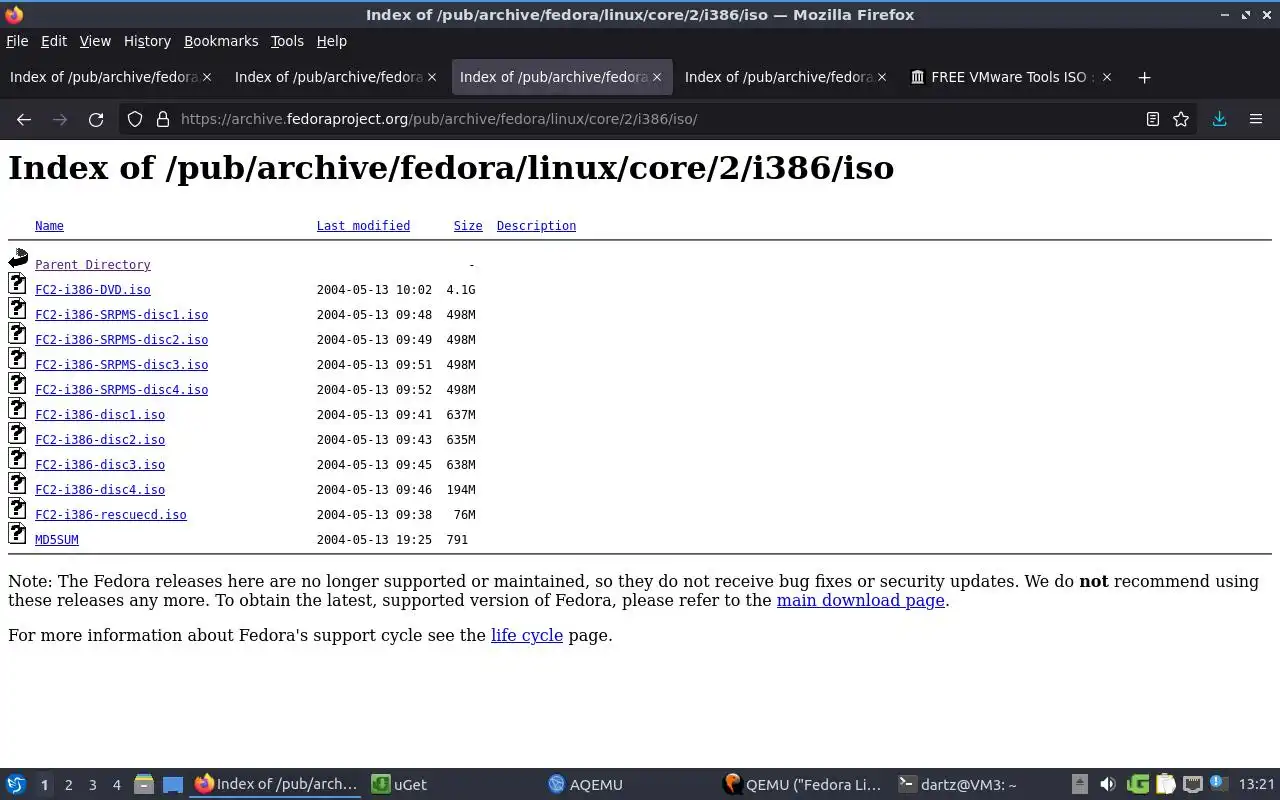The width and height of the screenshot is (1280, 800).
Task: Switch to workspace 2 in pager
Action: point(69,785)
